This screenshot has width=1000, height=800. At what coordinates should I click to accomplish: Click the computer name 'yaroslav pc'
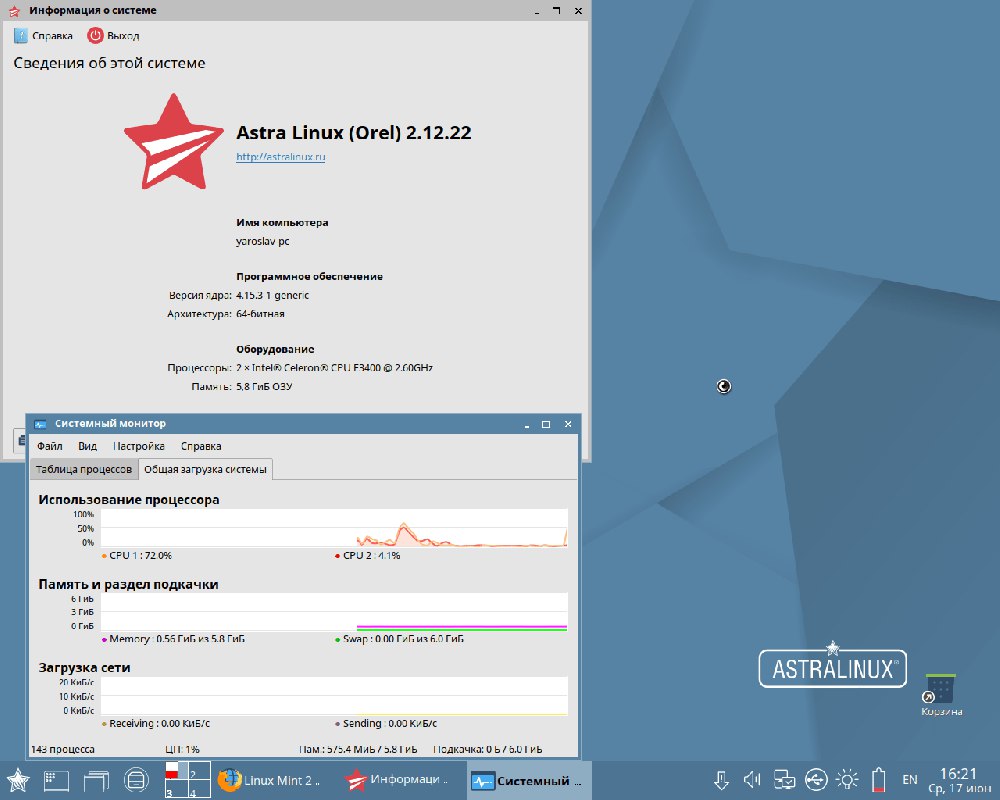(x=263, y=241)
